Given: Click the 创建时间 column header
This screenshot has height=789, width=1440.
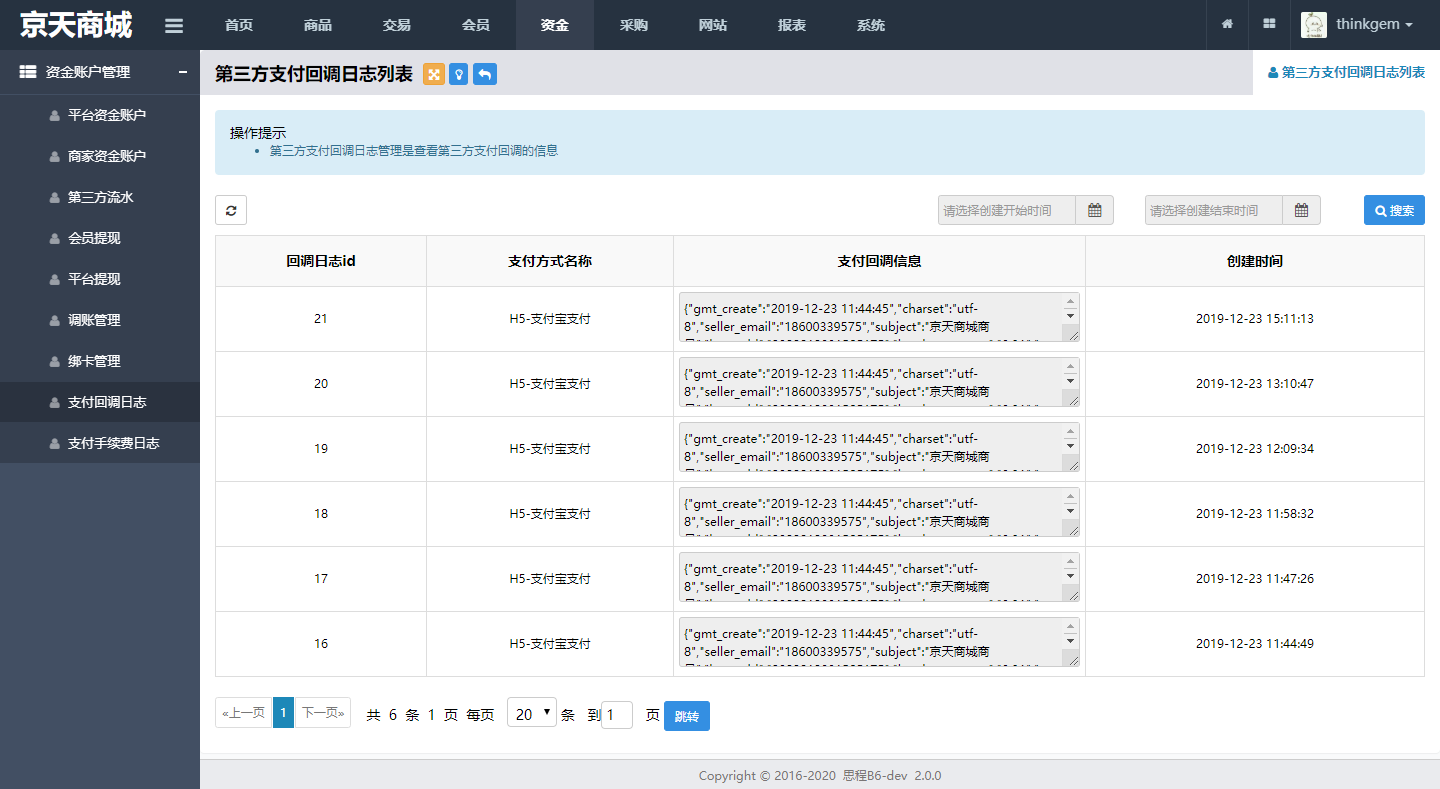Looking at the screenshot, I should click(1255, 261).
